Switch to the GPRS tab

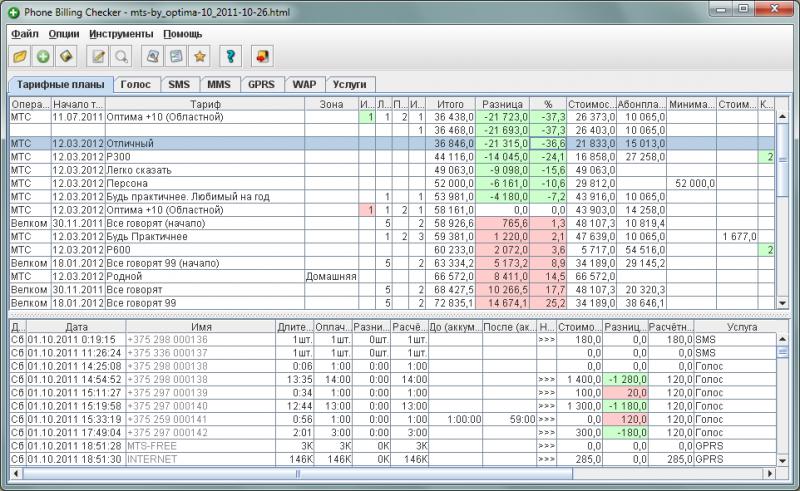[x=261, y=85]
